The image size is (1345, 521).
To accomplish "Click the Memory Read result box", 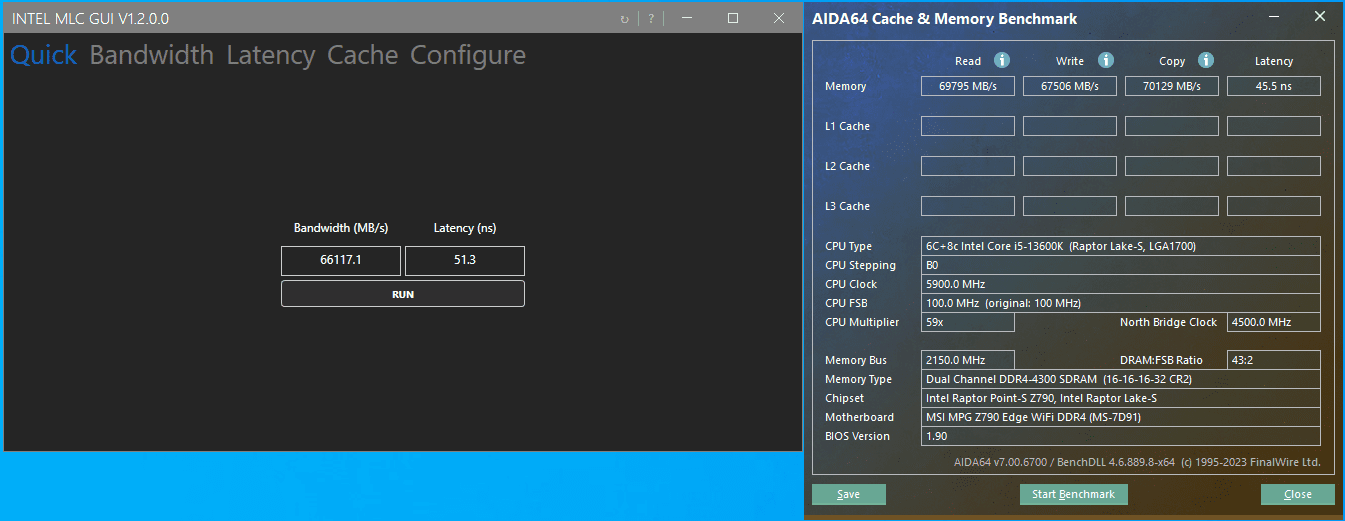I will [x=968, y=86].
